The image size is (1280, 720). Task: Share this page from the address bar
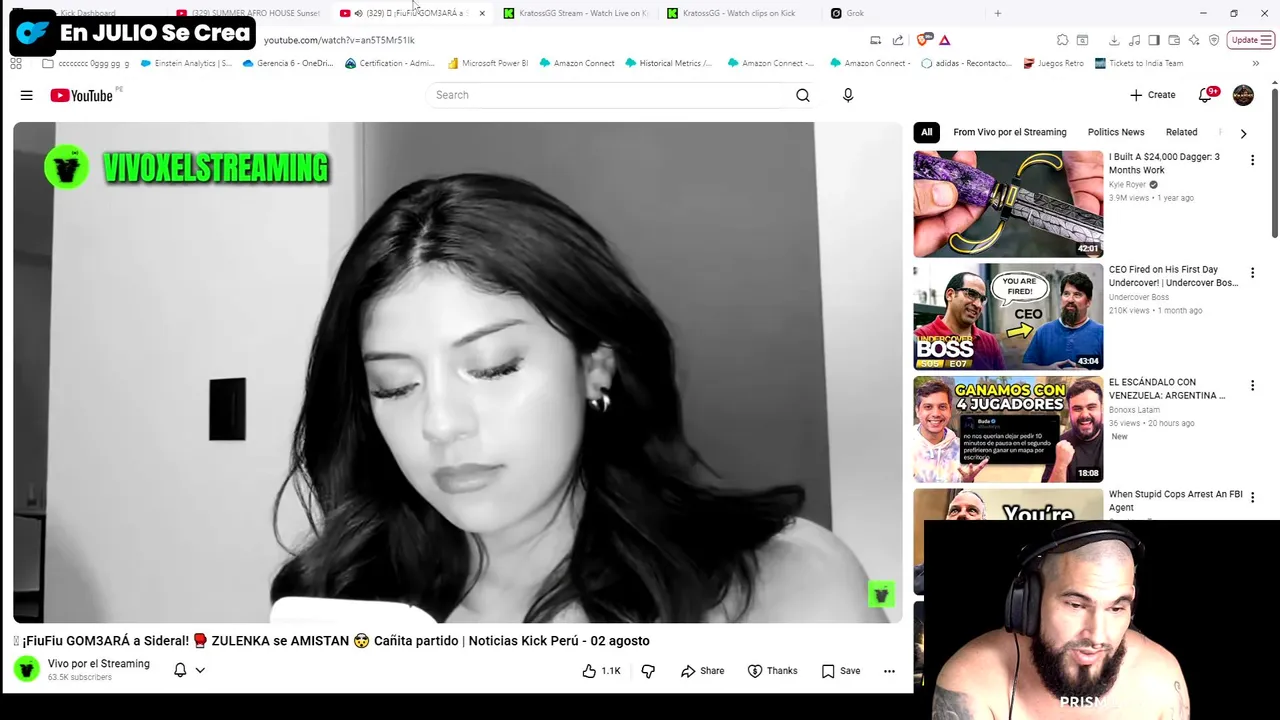click(x=897, y=40)
